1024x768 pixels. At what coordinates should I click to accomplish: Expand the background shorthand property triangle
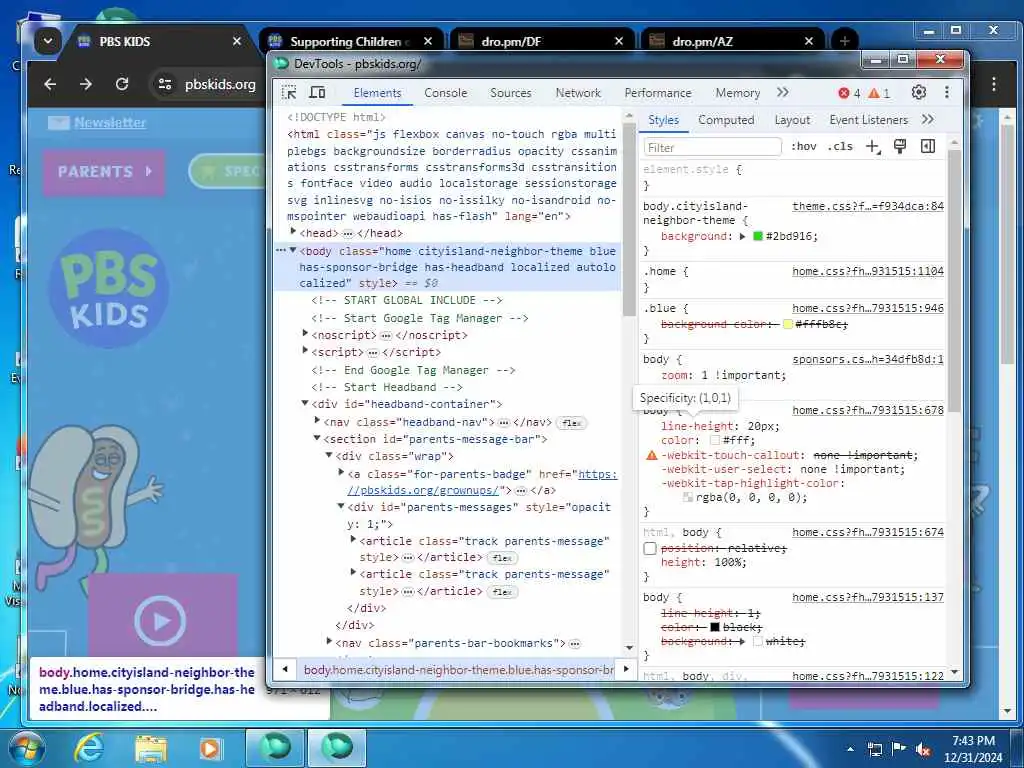pos(743,236)
